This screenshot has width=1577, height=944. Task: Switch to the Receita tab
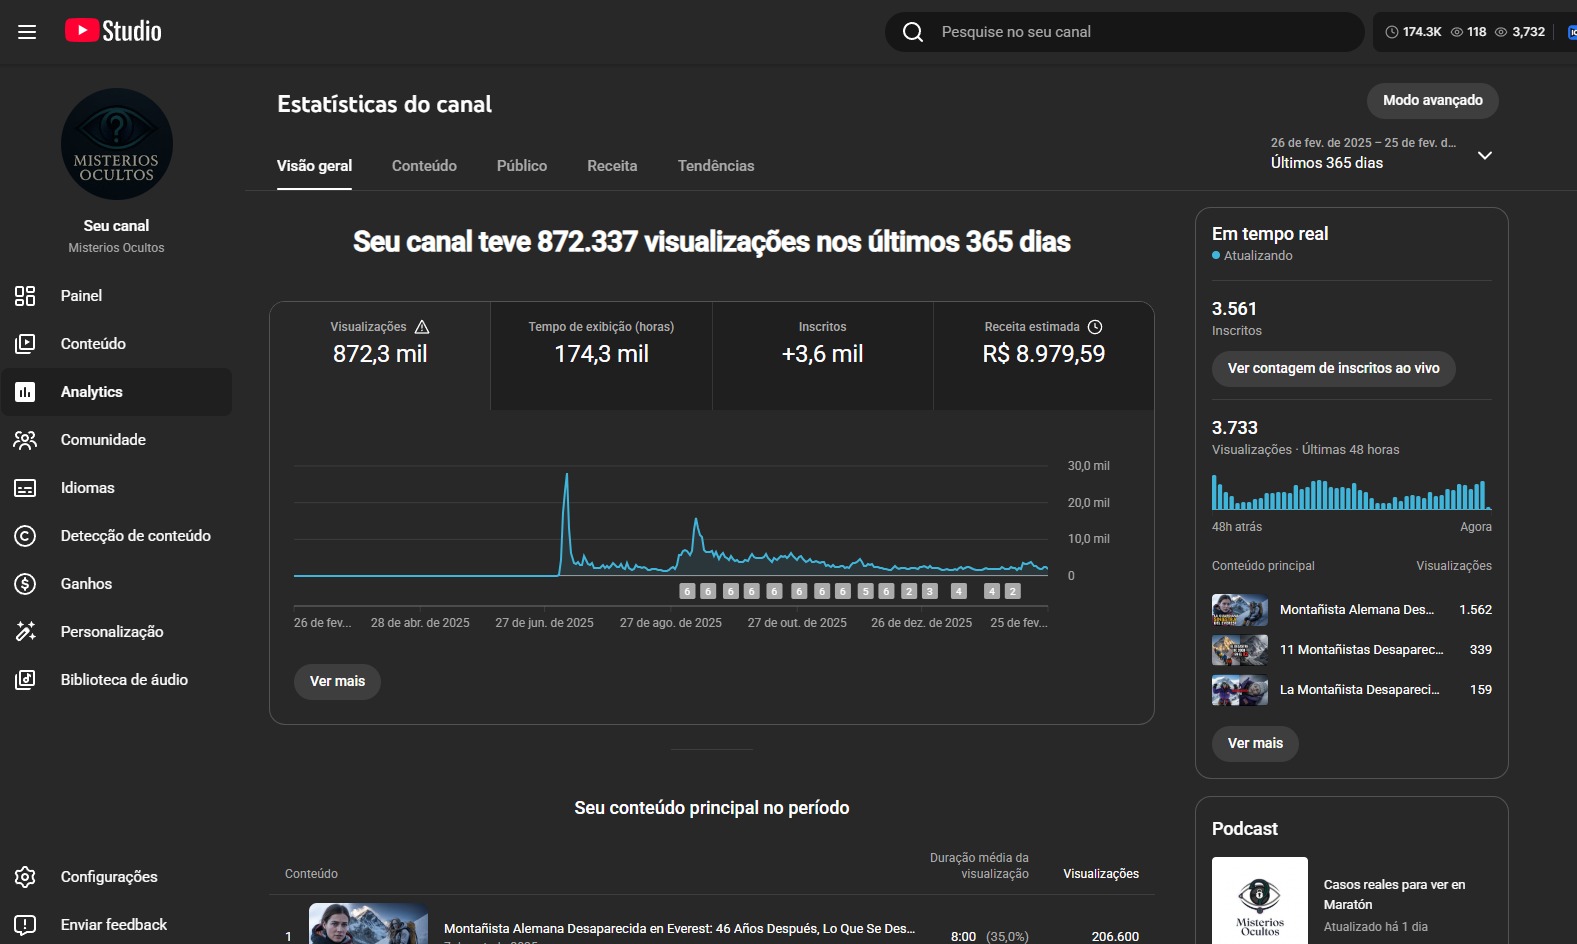coord(612,166)
